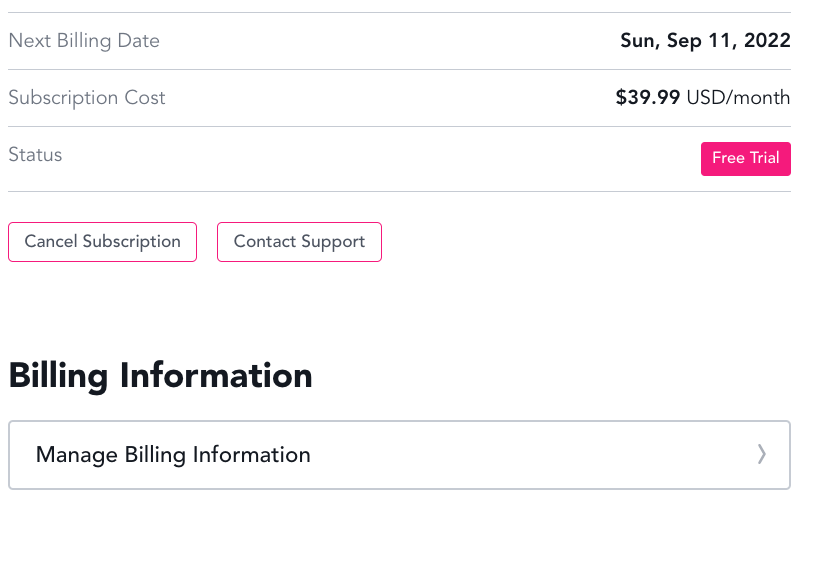This screenshot has width=831, height=570.
Task: Click divider between Billing Date and Subscription Cost
Action: 399,70
